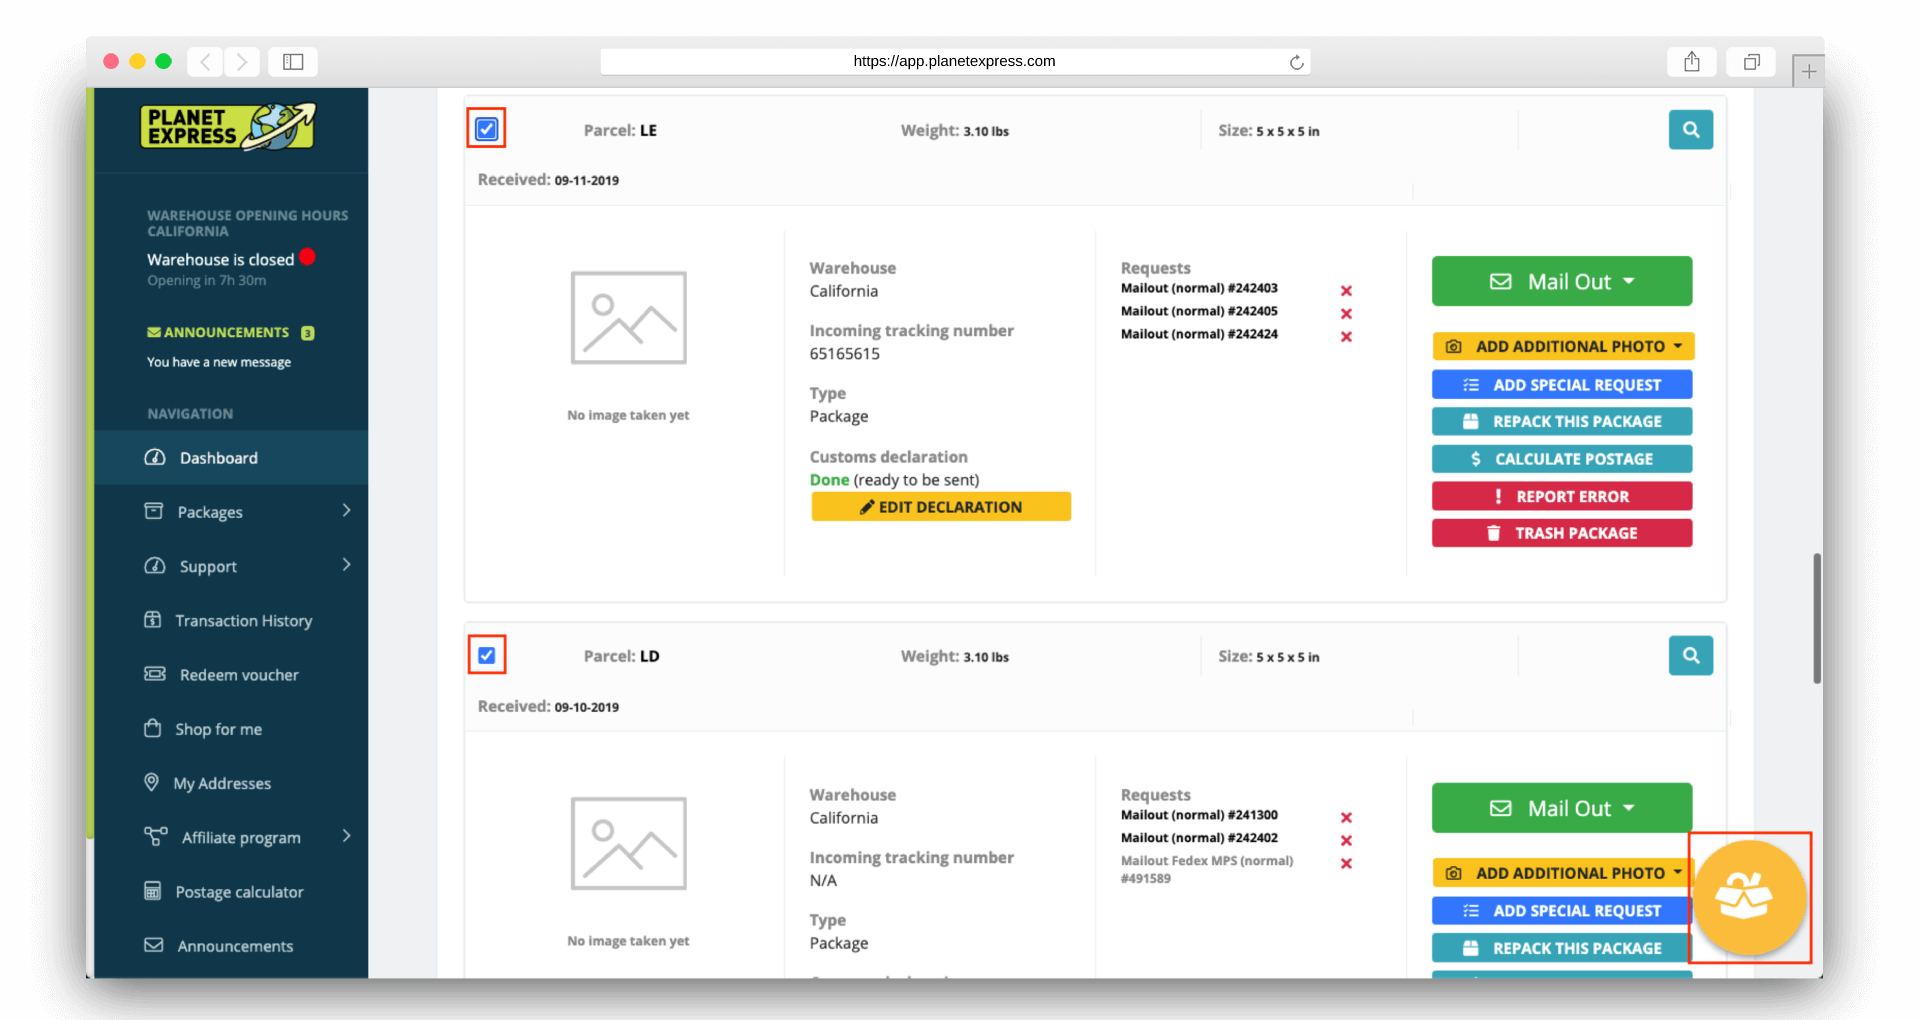Open Announcements from the sidebar envelope icon
Viewport: 1920px width, 1020px height.
pos(152,945)
